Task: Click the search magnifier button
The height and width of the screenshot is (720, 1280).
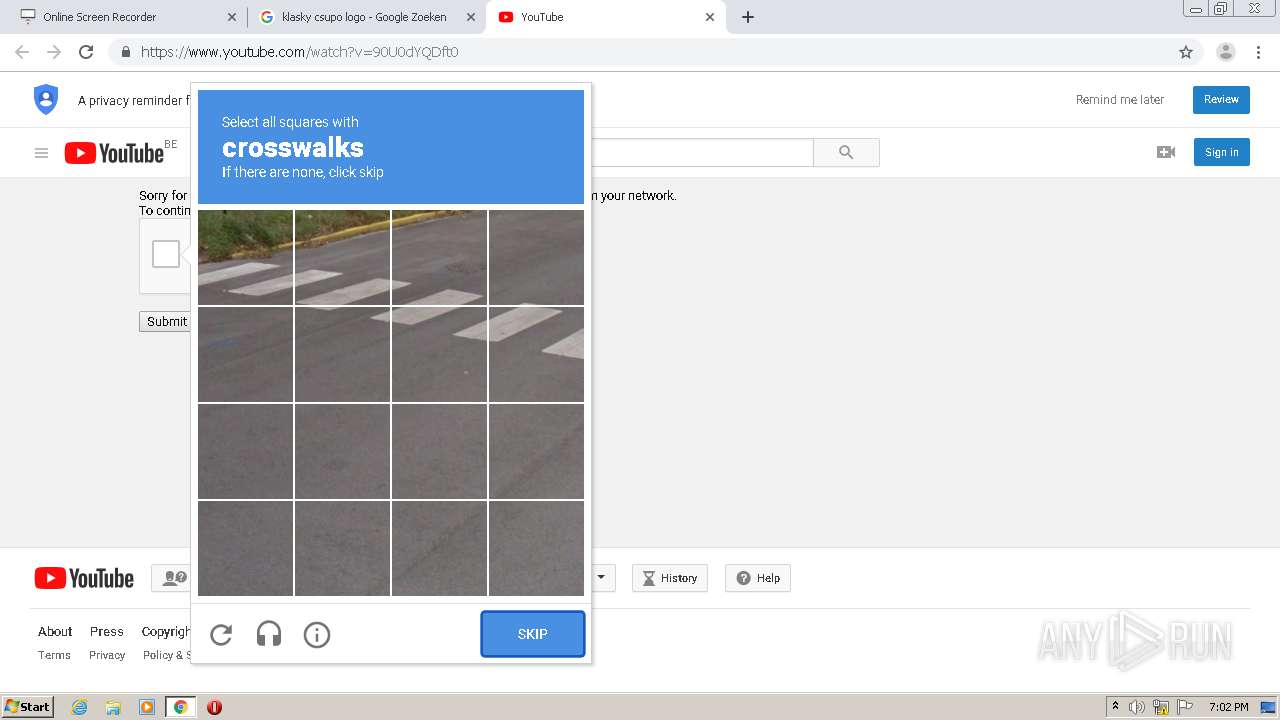Action: pyautogui.click(x=846, y=152)
